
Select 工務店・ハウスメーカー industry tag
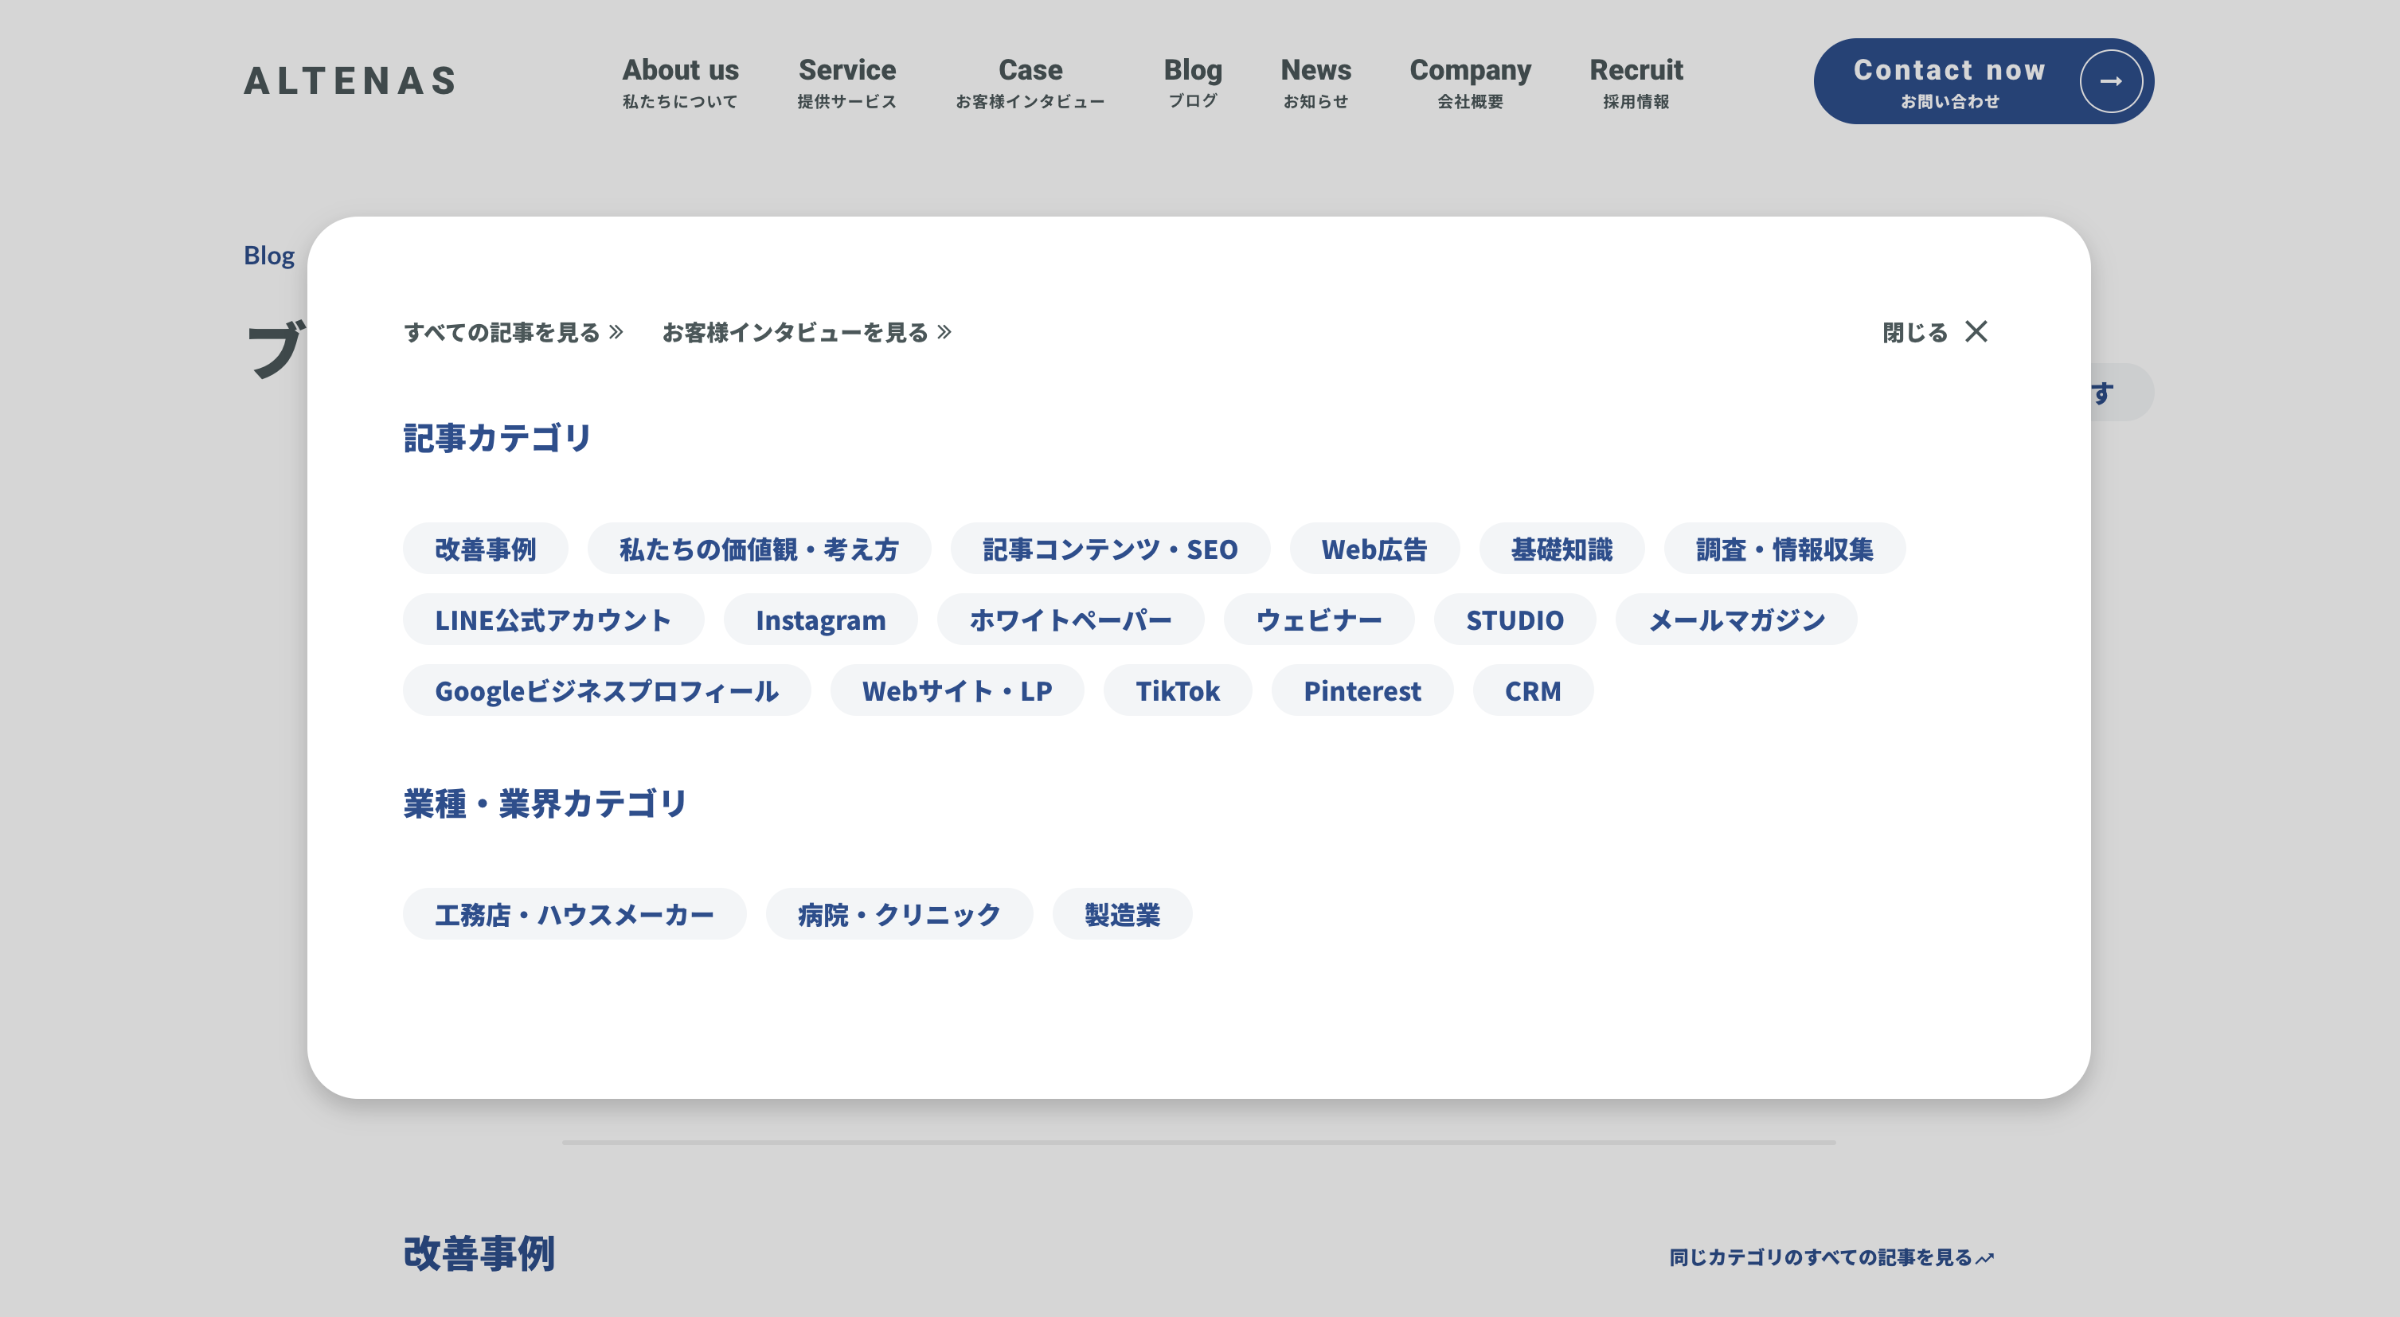click(574, 914)
